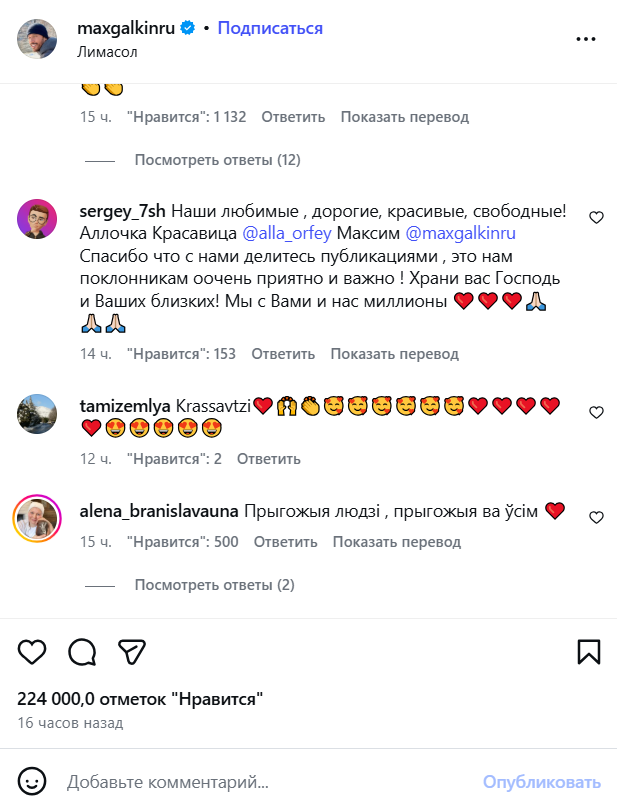Share the post with the paper plane icon
This screenshot has width=617, height=808.
pos(132,652)
